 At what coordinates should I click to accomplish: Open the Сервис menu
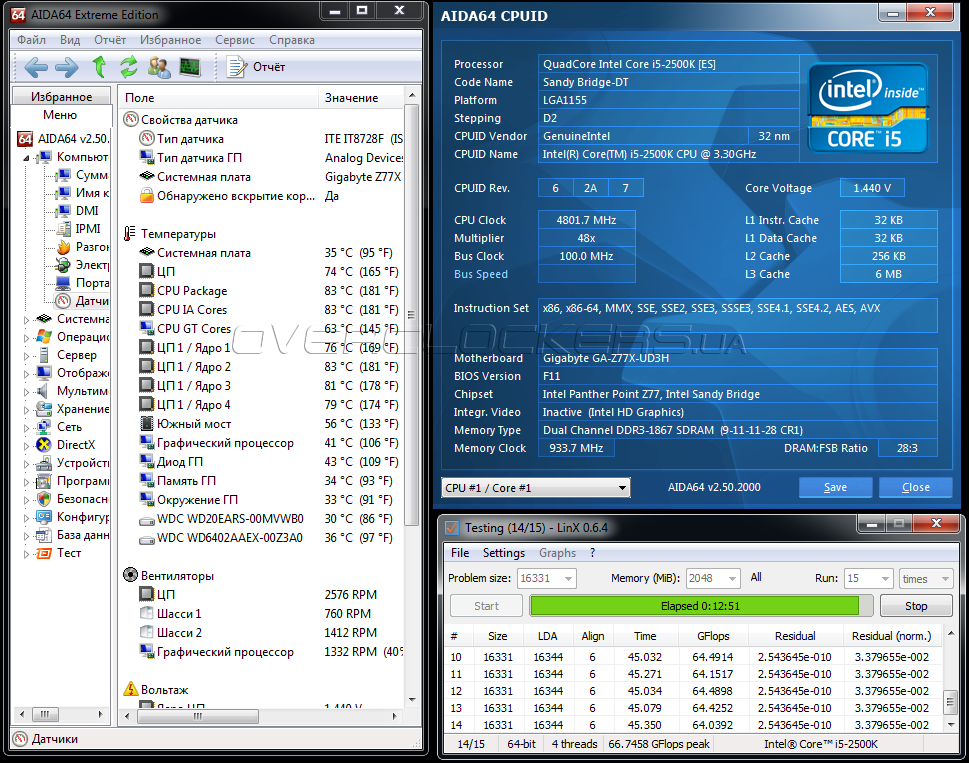click(235, 40)
